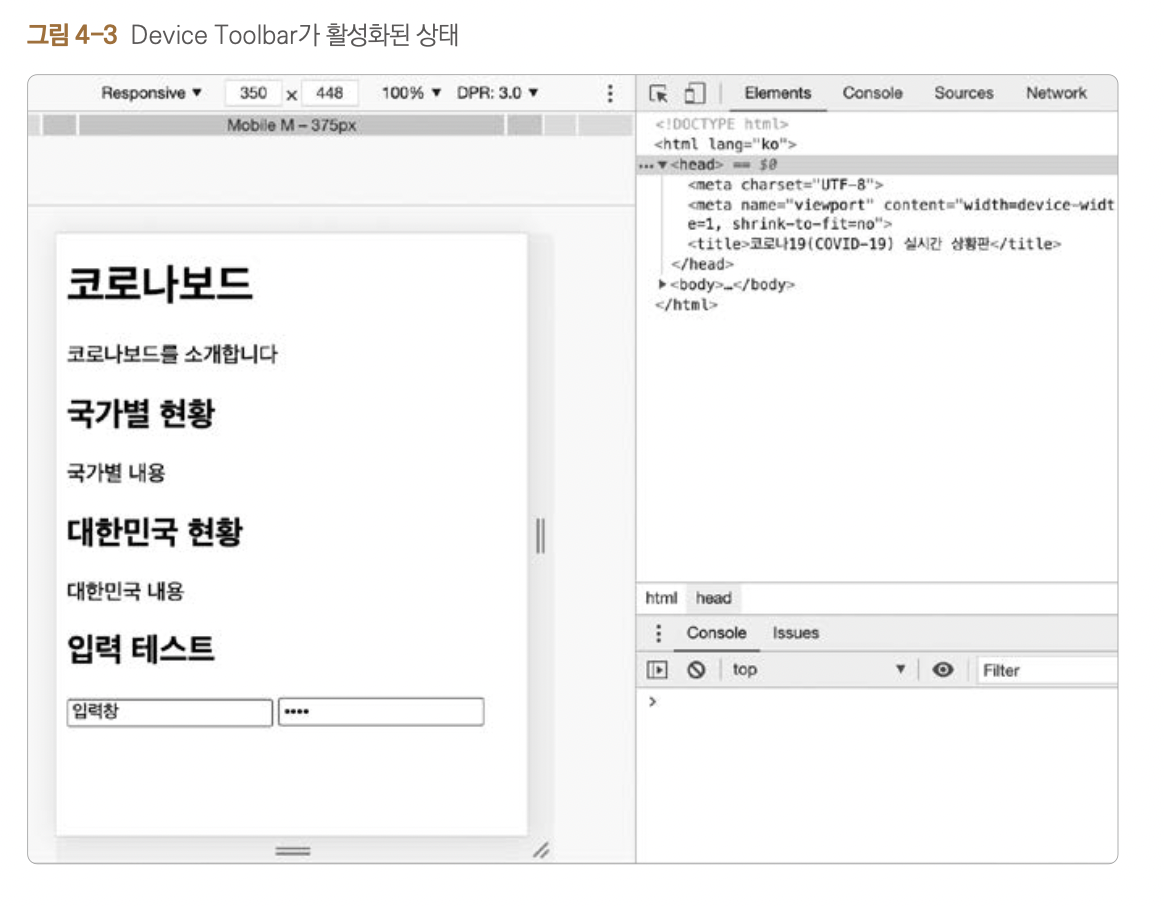The height and width of the screenshot is (906, 1164).
Task: Click the 입력 테스트 heading
Action: [141, 649]
